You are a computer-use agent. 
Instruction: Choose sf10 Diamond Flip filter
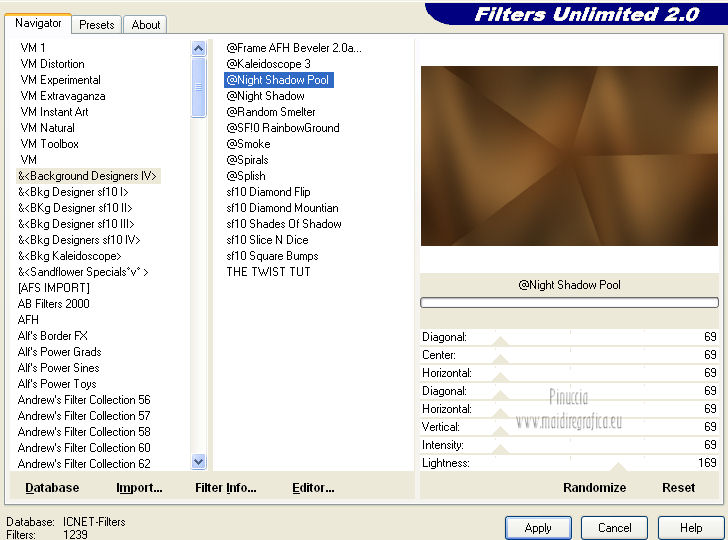[x=268, y=192]
